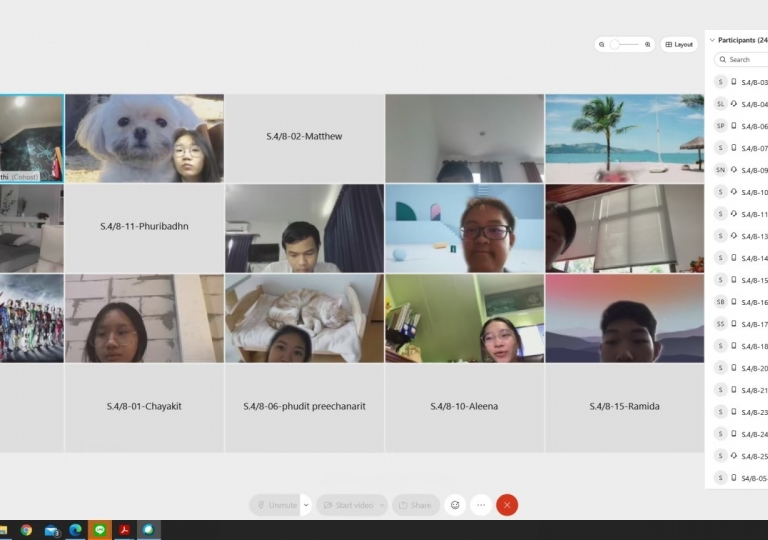The height and width of the screenshot is (540, 768).
Task: Open the More options ellipsis menu
Action: tap(481, 505)
